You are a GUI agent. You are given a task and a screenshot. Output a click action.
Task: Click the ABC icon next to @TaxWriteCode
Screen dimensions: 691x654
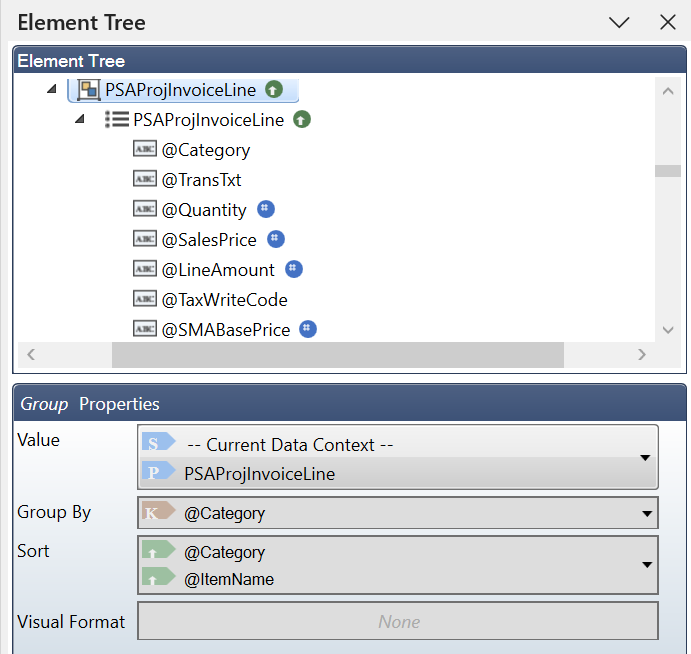(144, 299)
